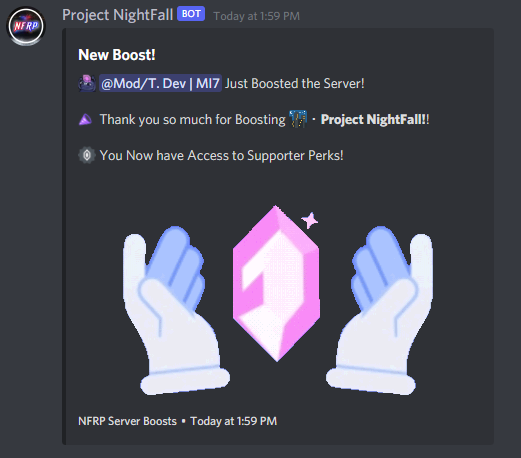Click the small avatar emoji beside the mention
Screen dimensions: 521x458
point(87,83)
